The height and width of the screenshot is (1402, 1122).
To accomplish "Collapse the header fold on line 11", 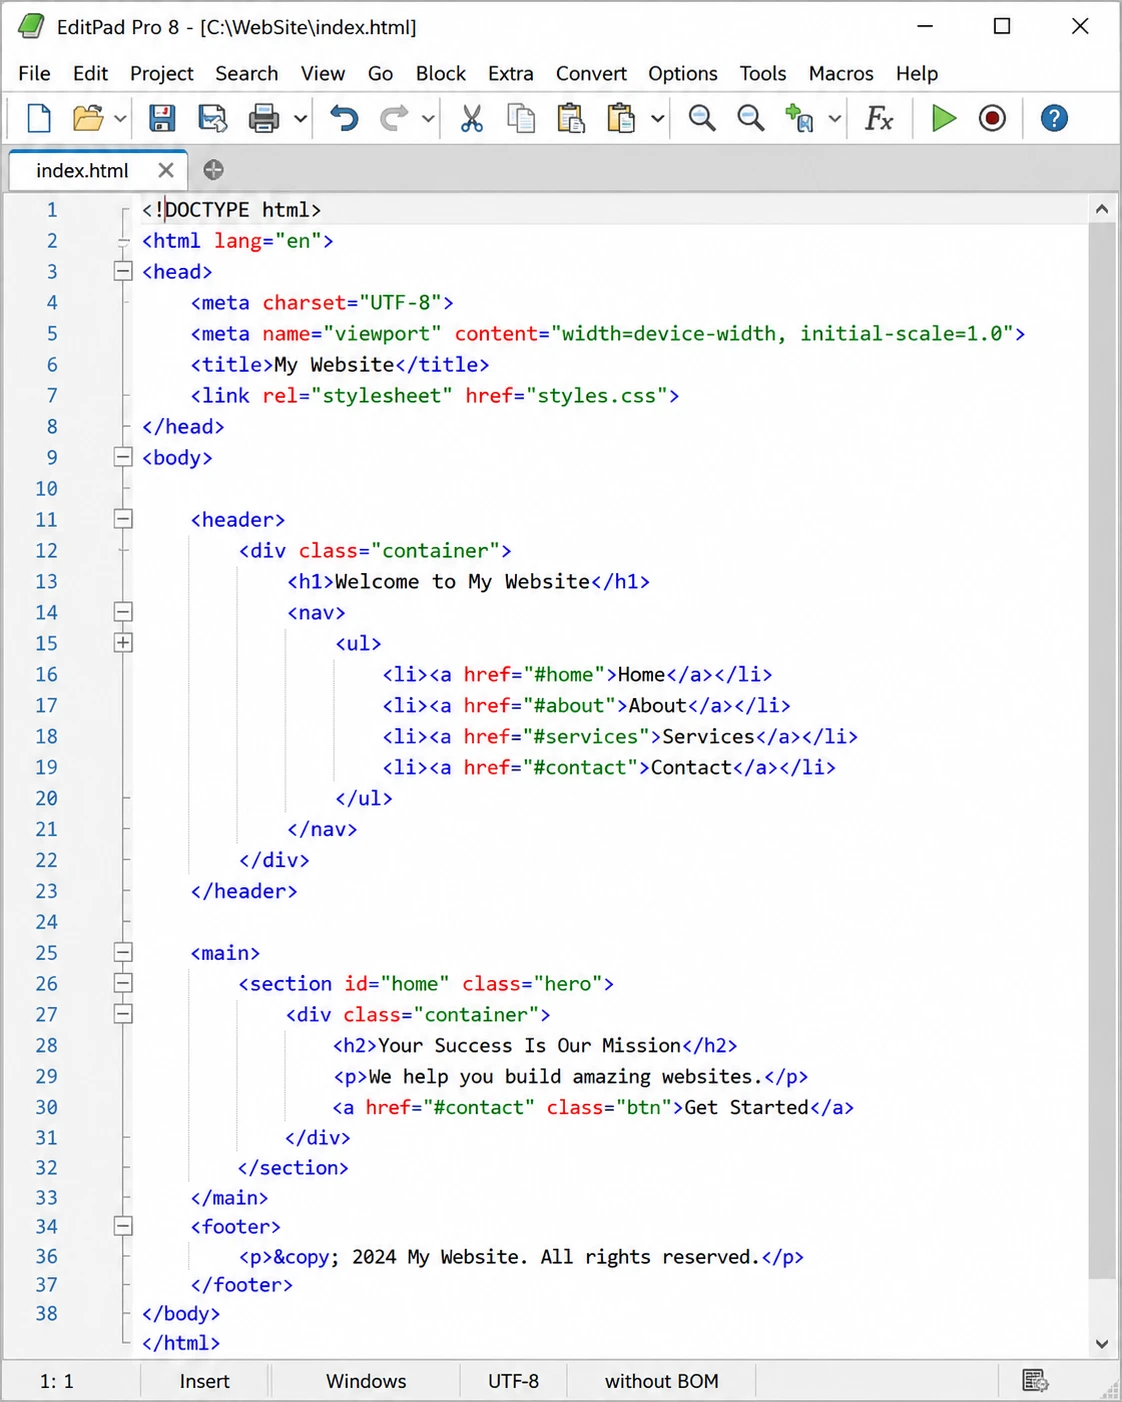I will pyautogui.click(x=123, y=519).
